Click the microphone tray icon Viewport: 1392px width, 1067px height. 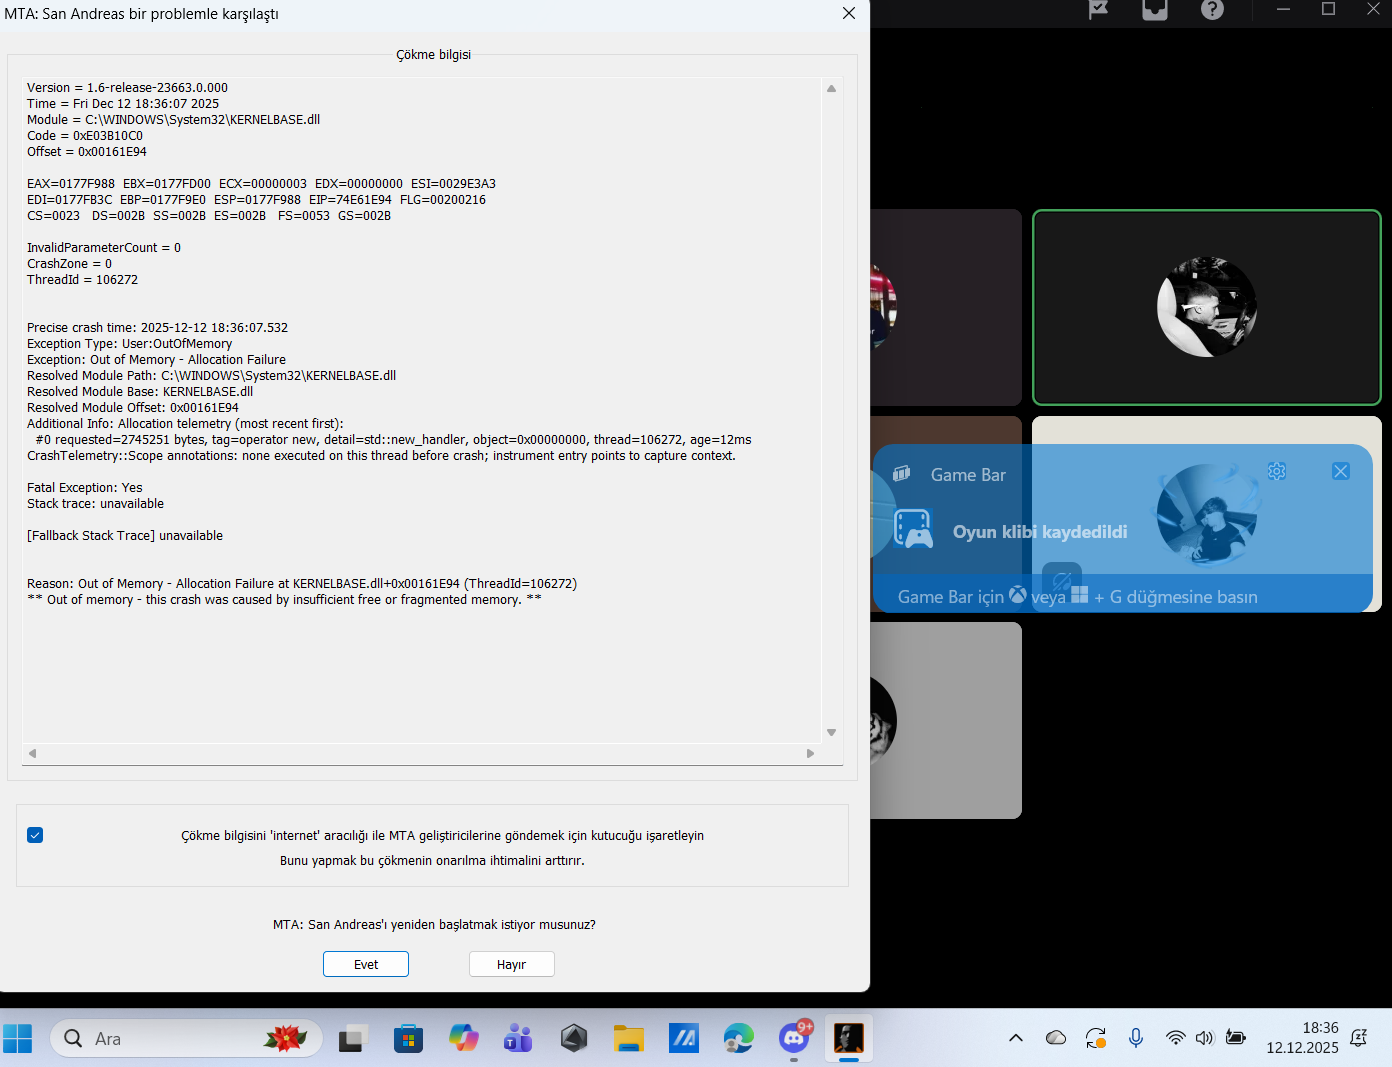pos(1136,1038)
